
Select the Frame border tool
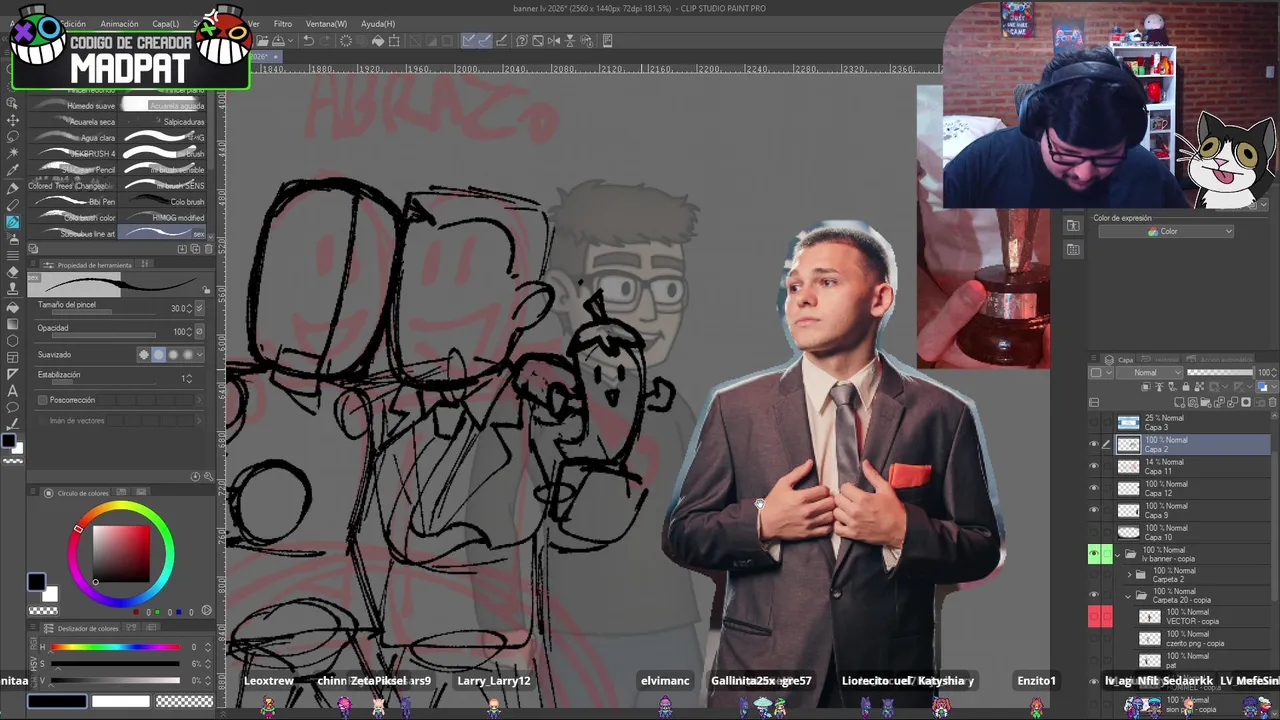13,358
